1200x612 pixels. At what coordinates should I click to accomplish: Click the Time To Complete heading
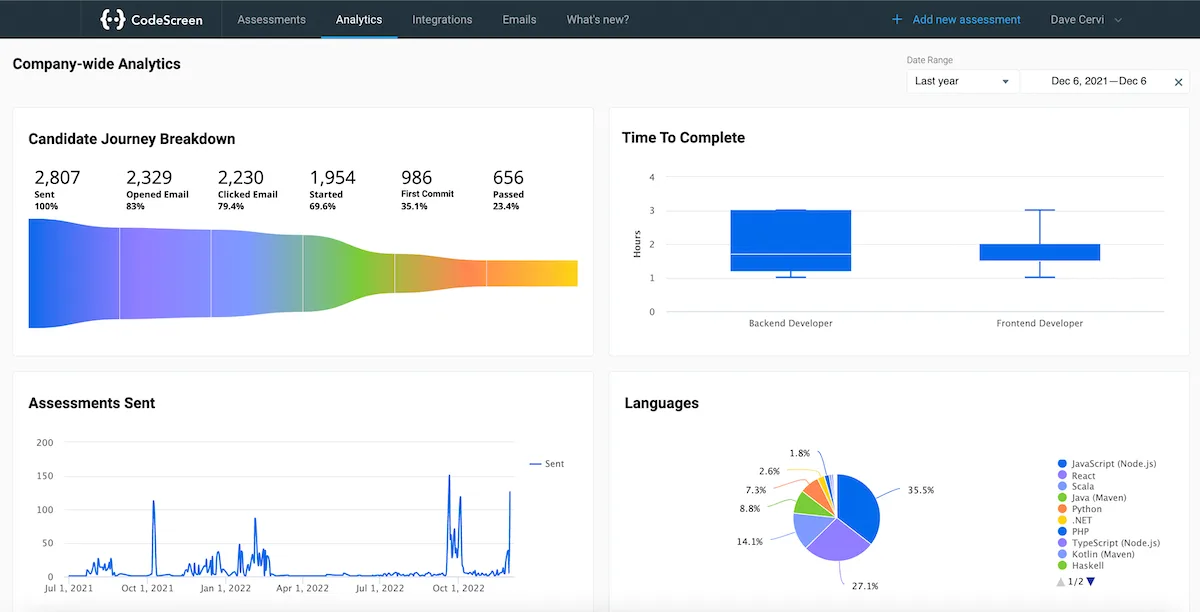683,138
